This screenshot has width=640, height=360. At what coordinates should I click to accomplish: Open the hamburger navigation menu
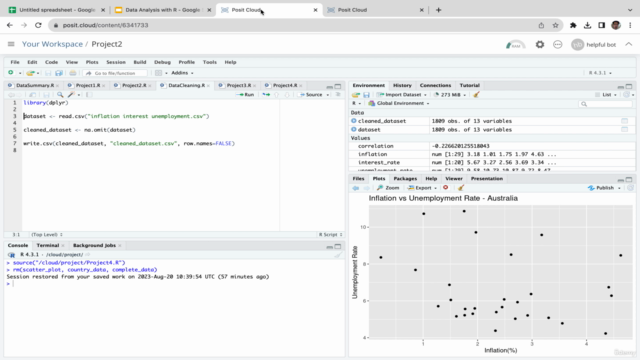(x=11, y=44)
